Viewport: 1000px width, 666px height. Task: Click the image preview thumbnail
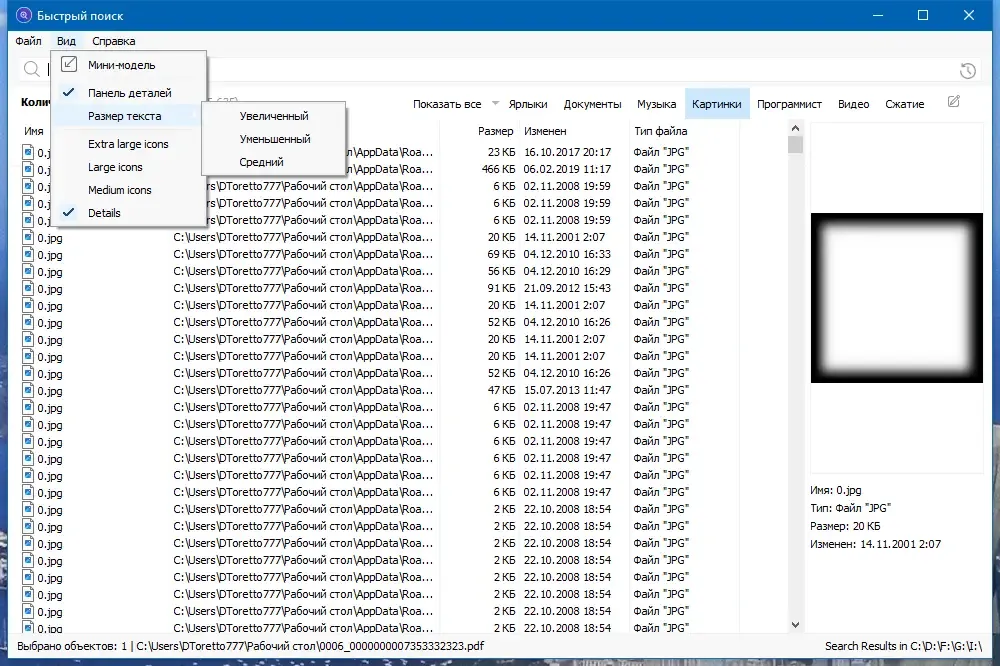click(x=897, y=298)
